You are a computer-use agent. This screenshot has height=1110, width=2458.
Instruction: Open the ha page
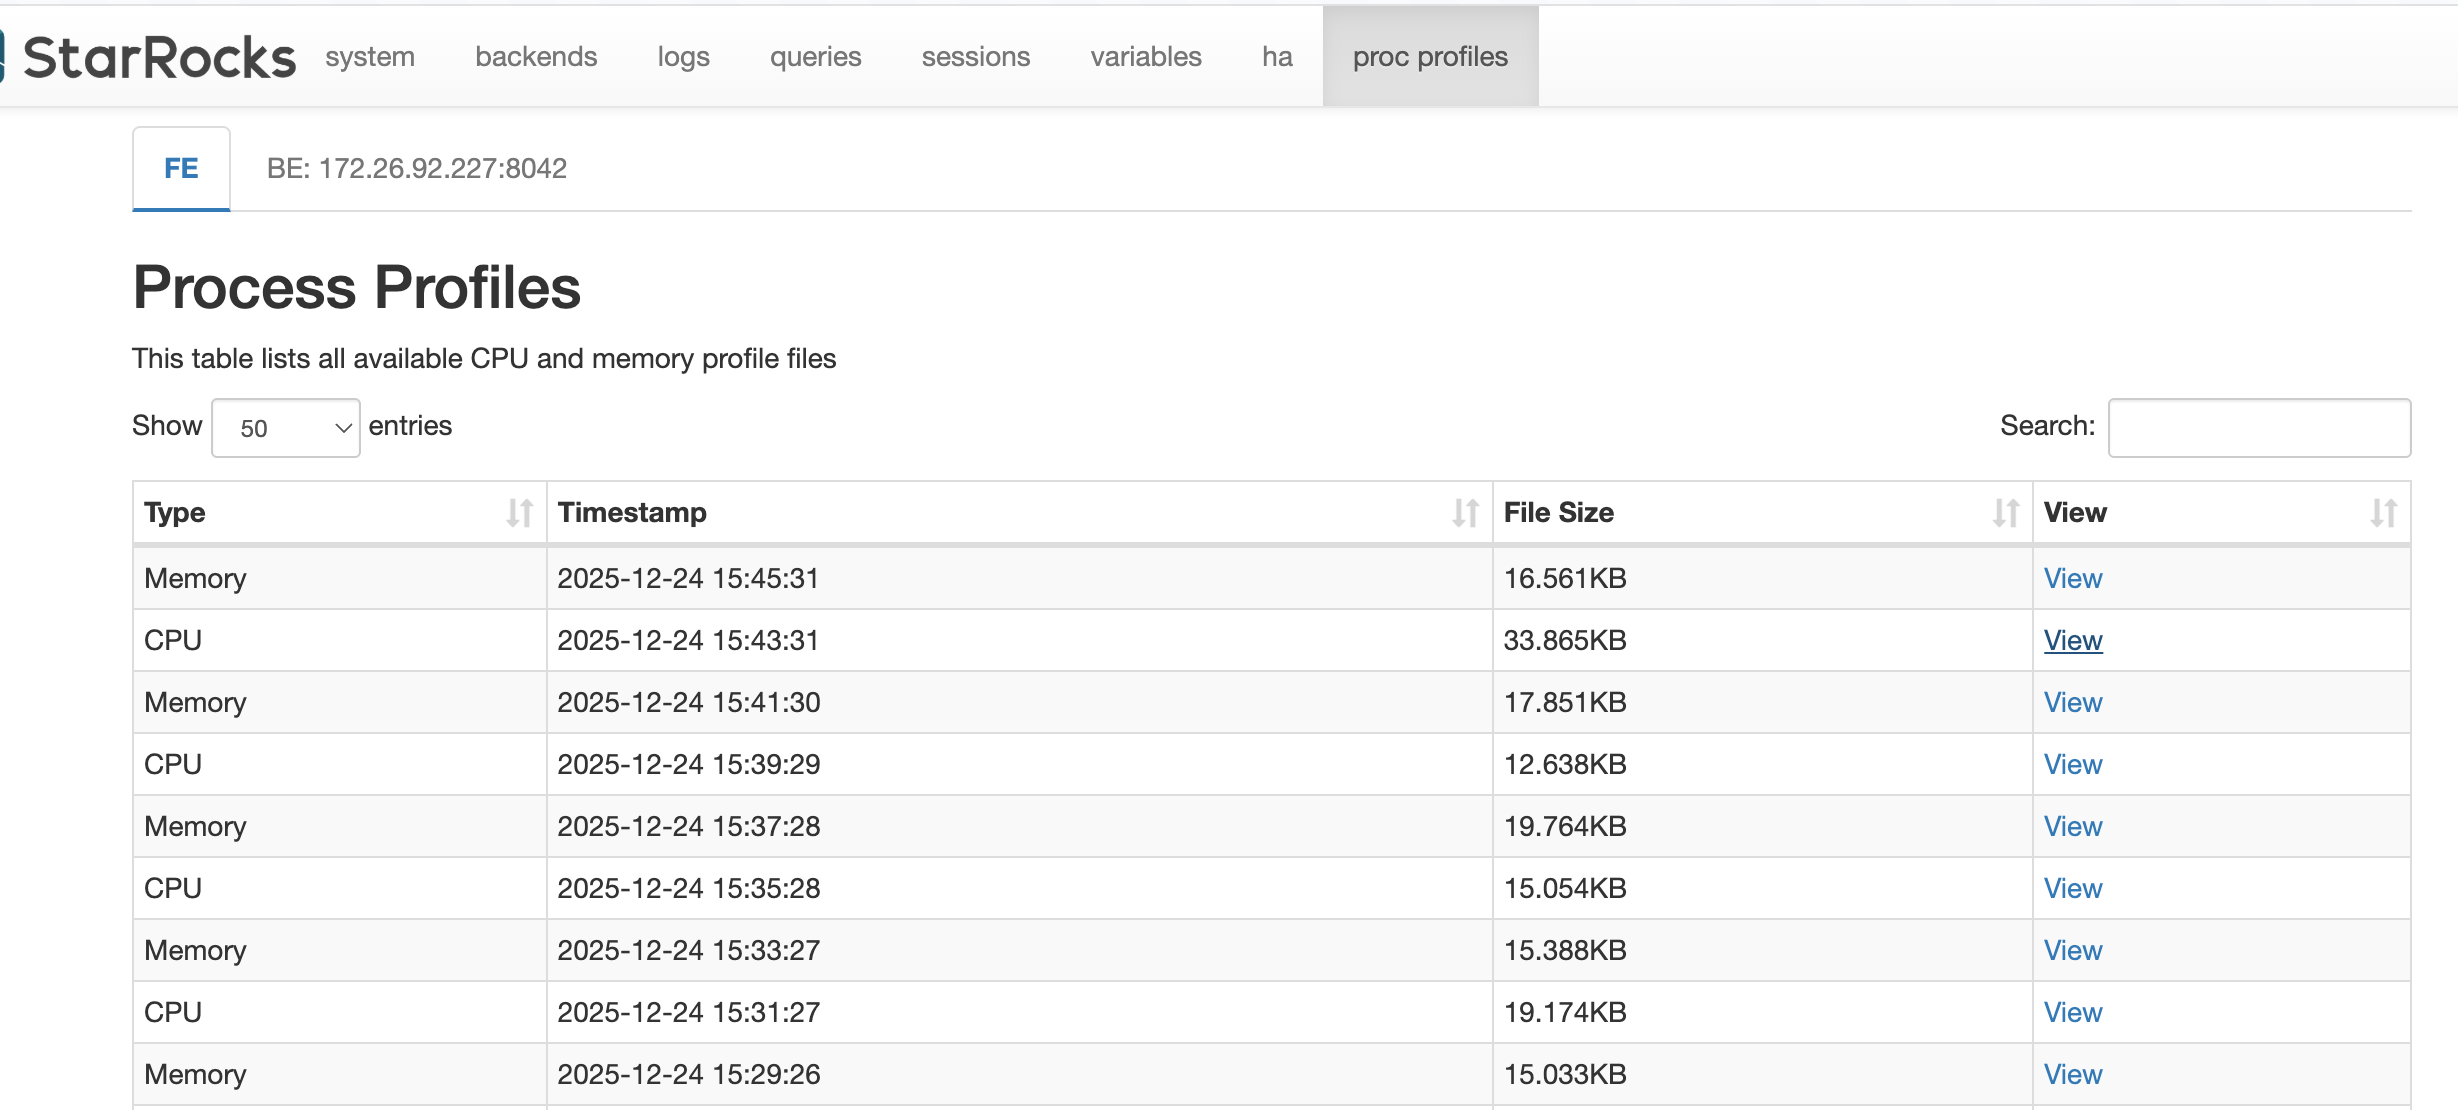[1277, 56]
